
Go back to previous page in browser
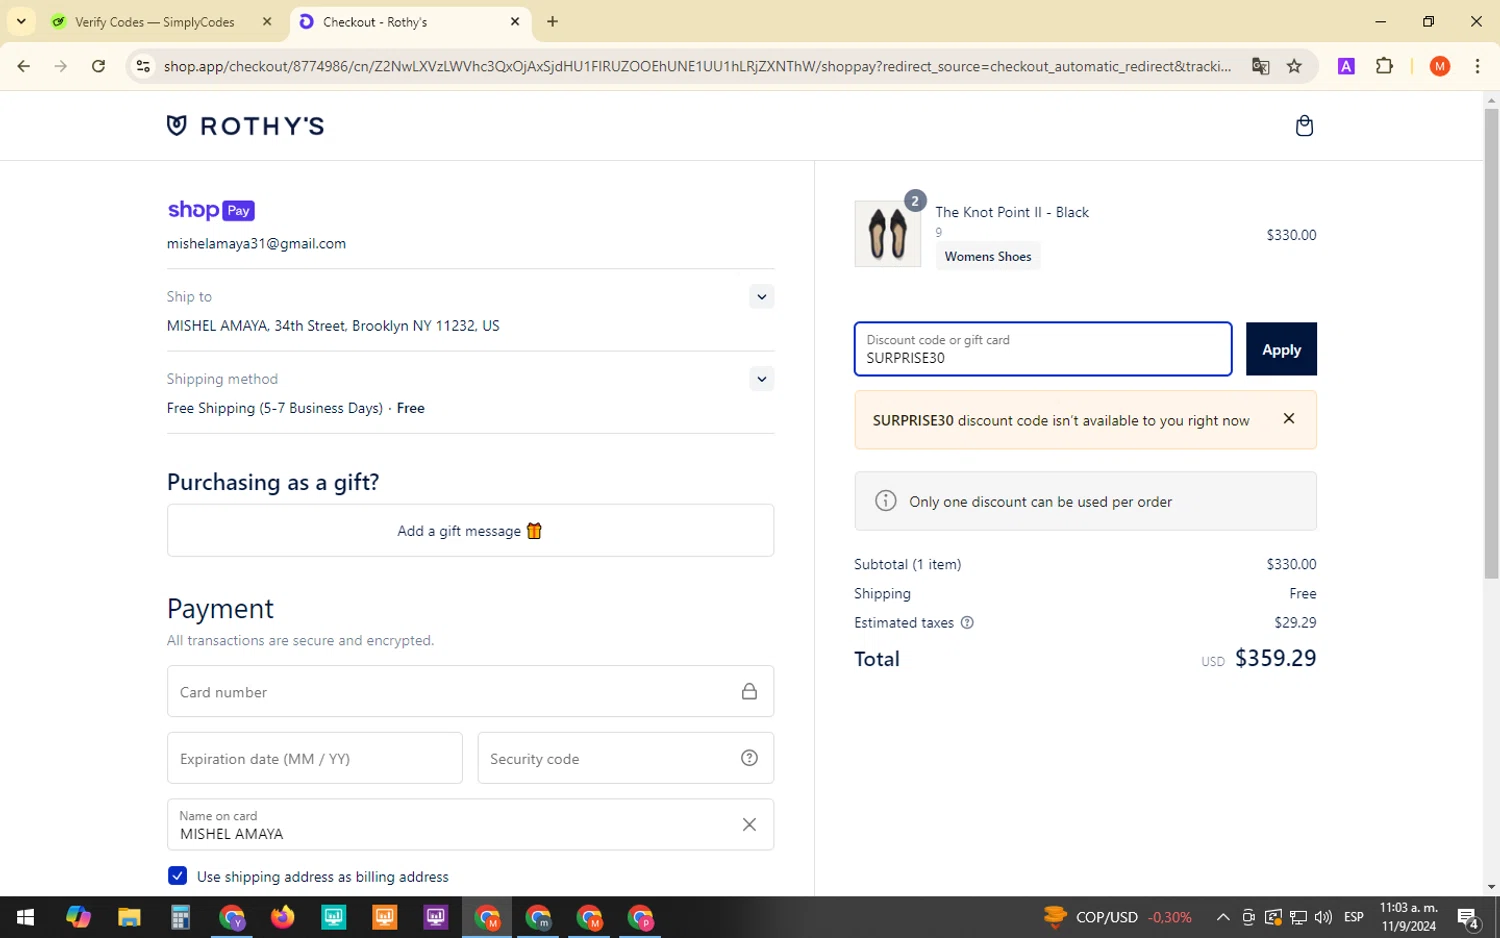coord(24,66)
